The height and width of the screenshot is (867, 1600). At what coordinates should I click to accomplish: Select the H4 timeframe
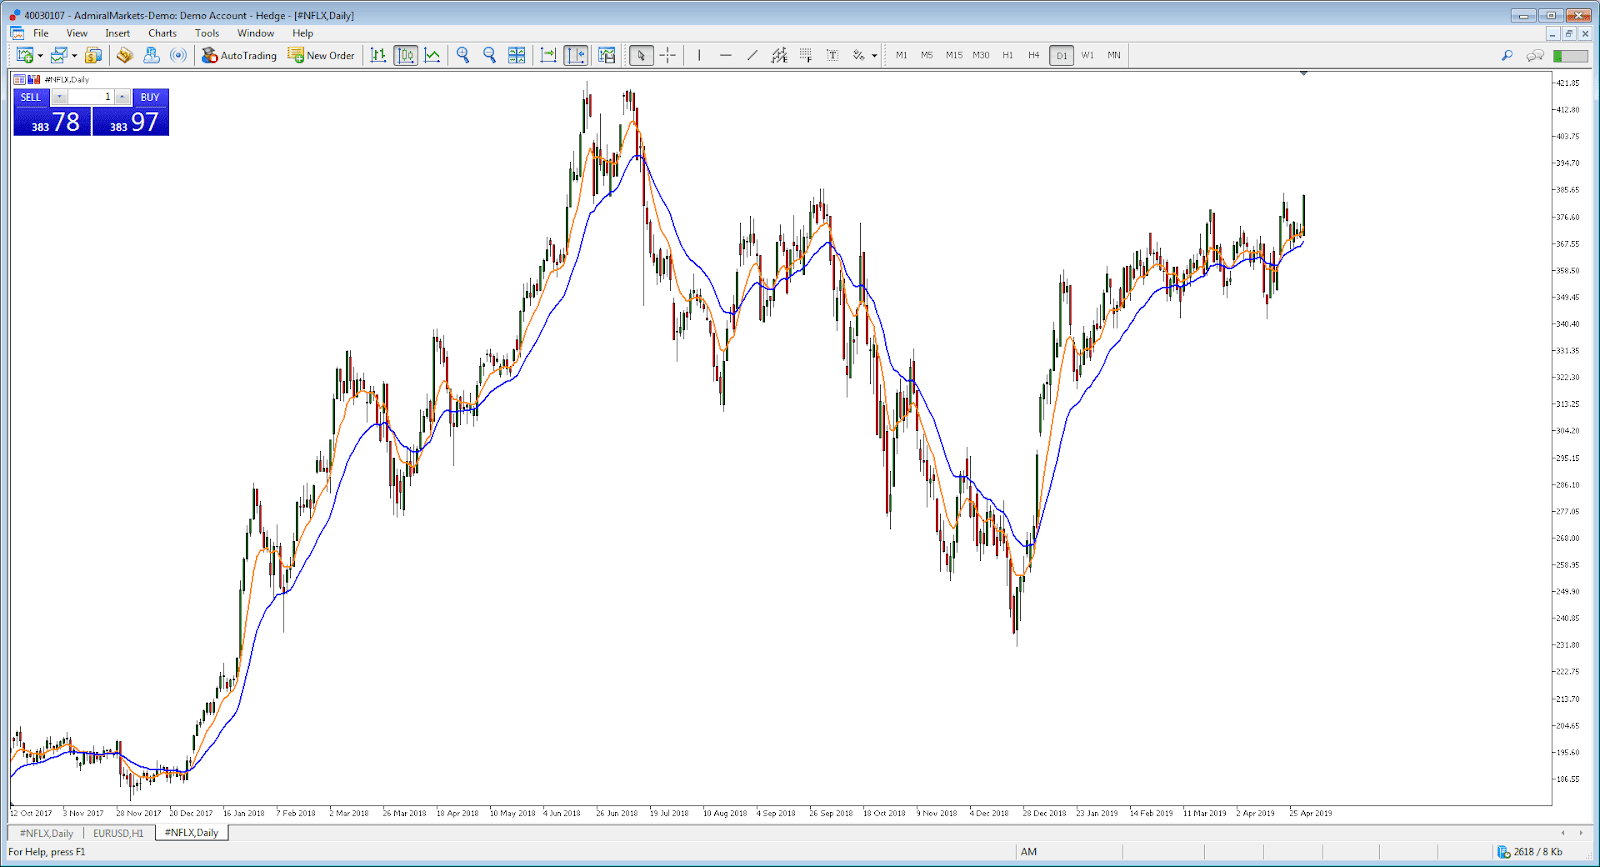pos(1034,55)
